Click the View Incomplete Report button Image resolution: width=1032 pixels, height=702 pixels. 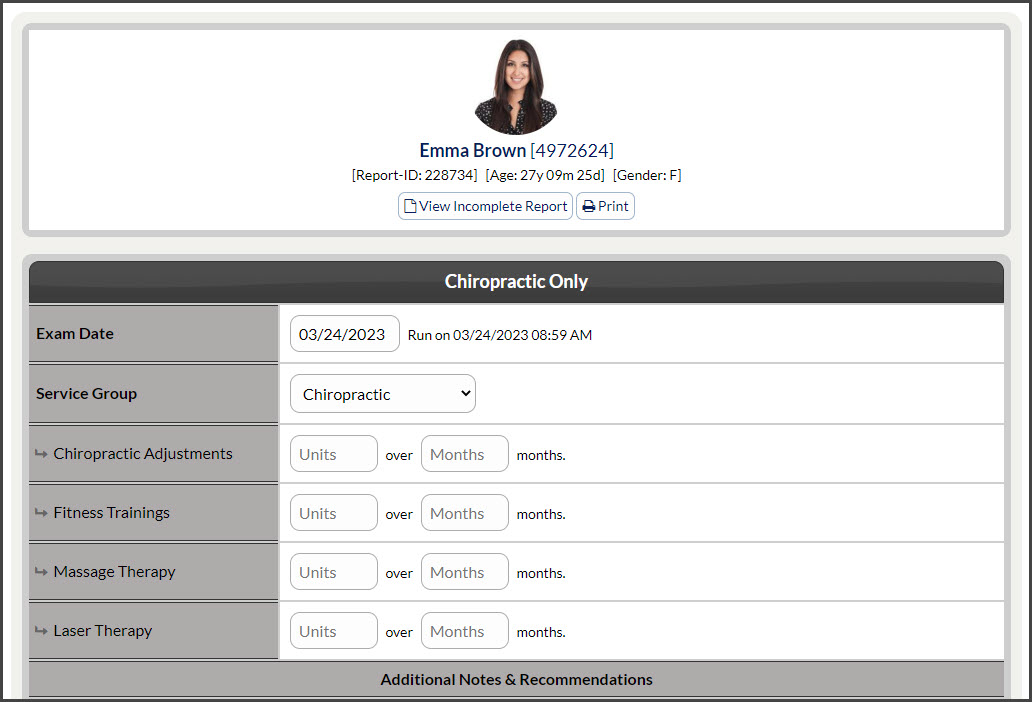(x=485, y=206)
